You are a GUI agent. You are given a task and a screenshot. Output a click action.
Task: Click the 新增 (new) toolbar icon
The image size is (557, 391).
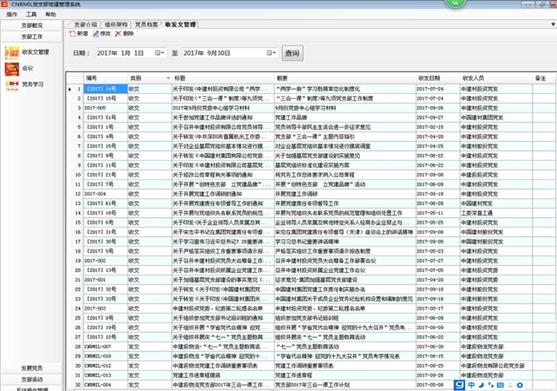point(72,33)
